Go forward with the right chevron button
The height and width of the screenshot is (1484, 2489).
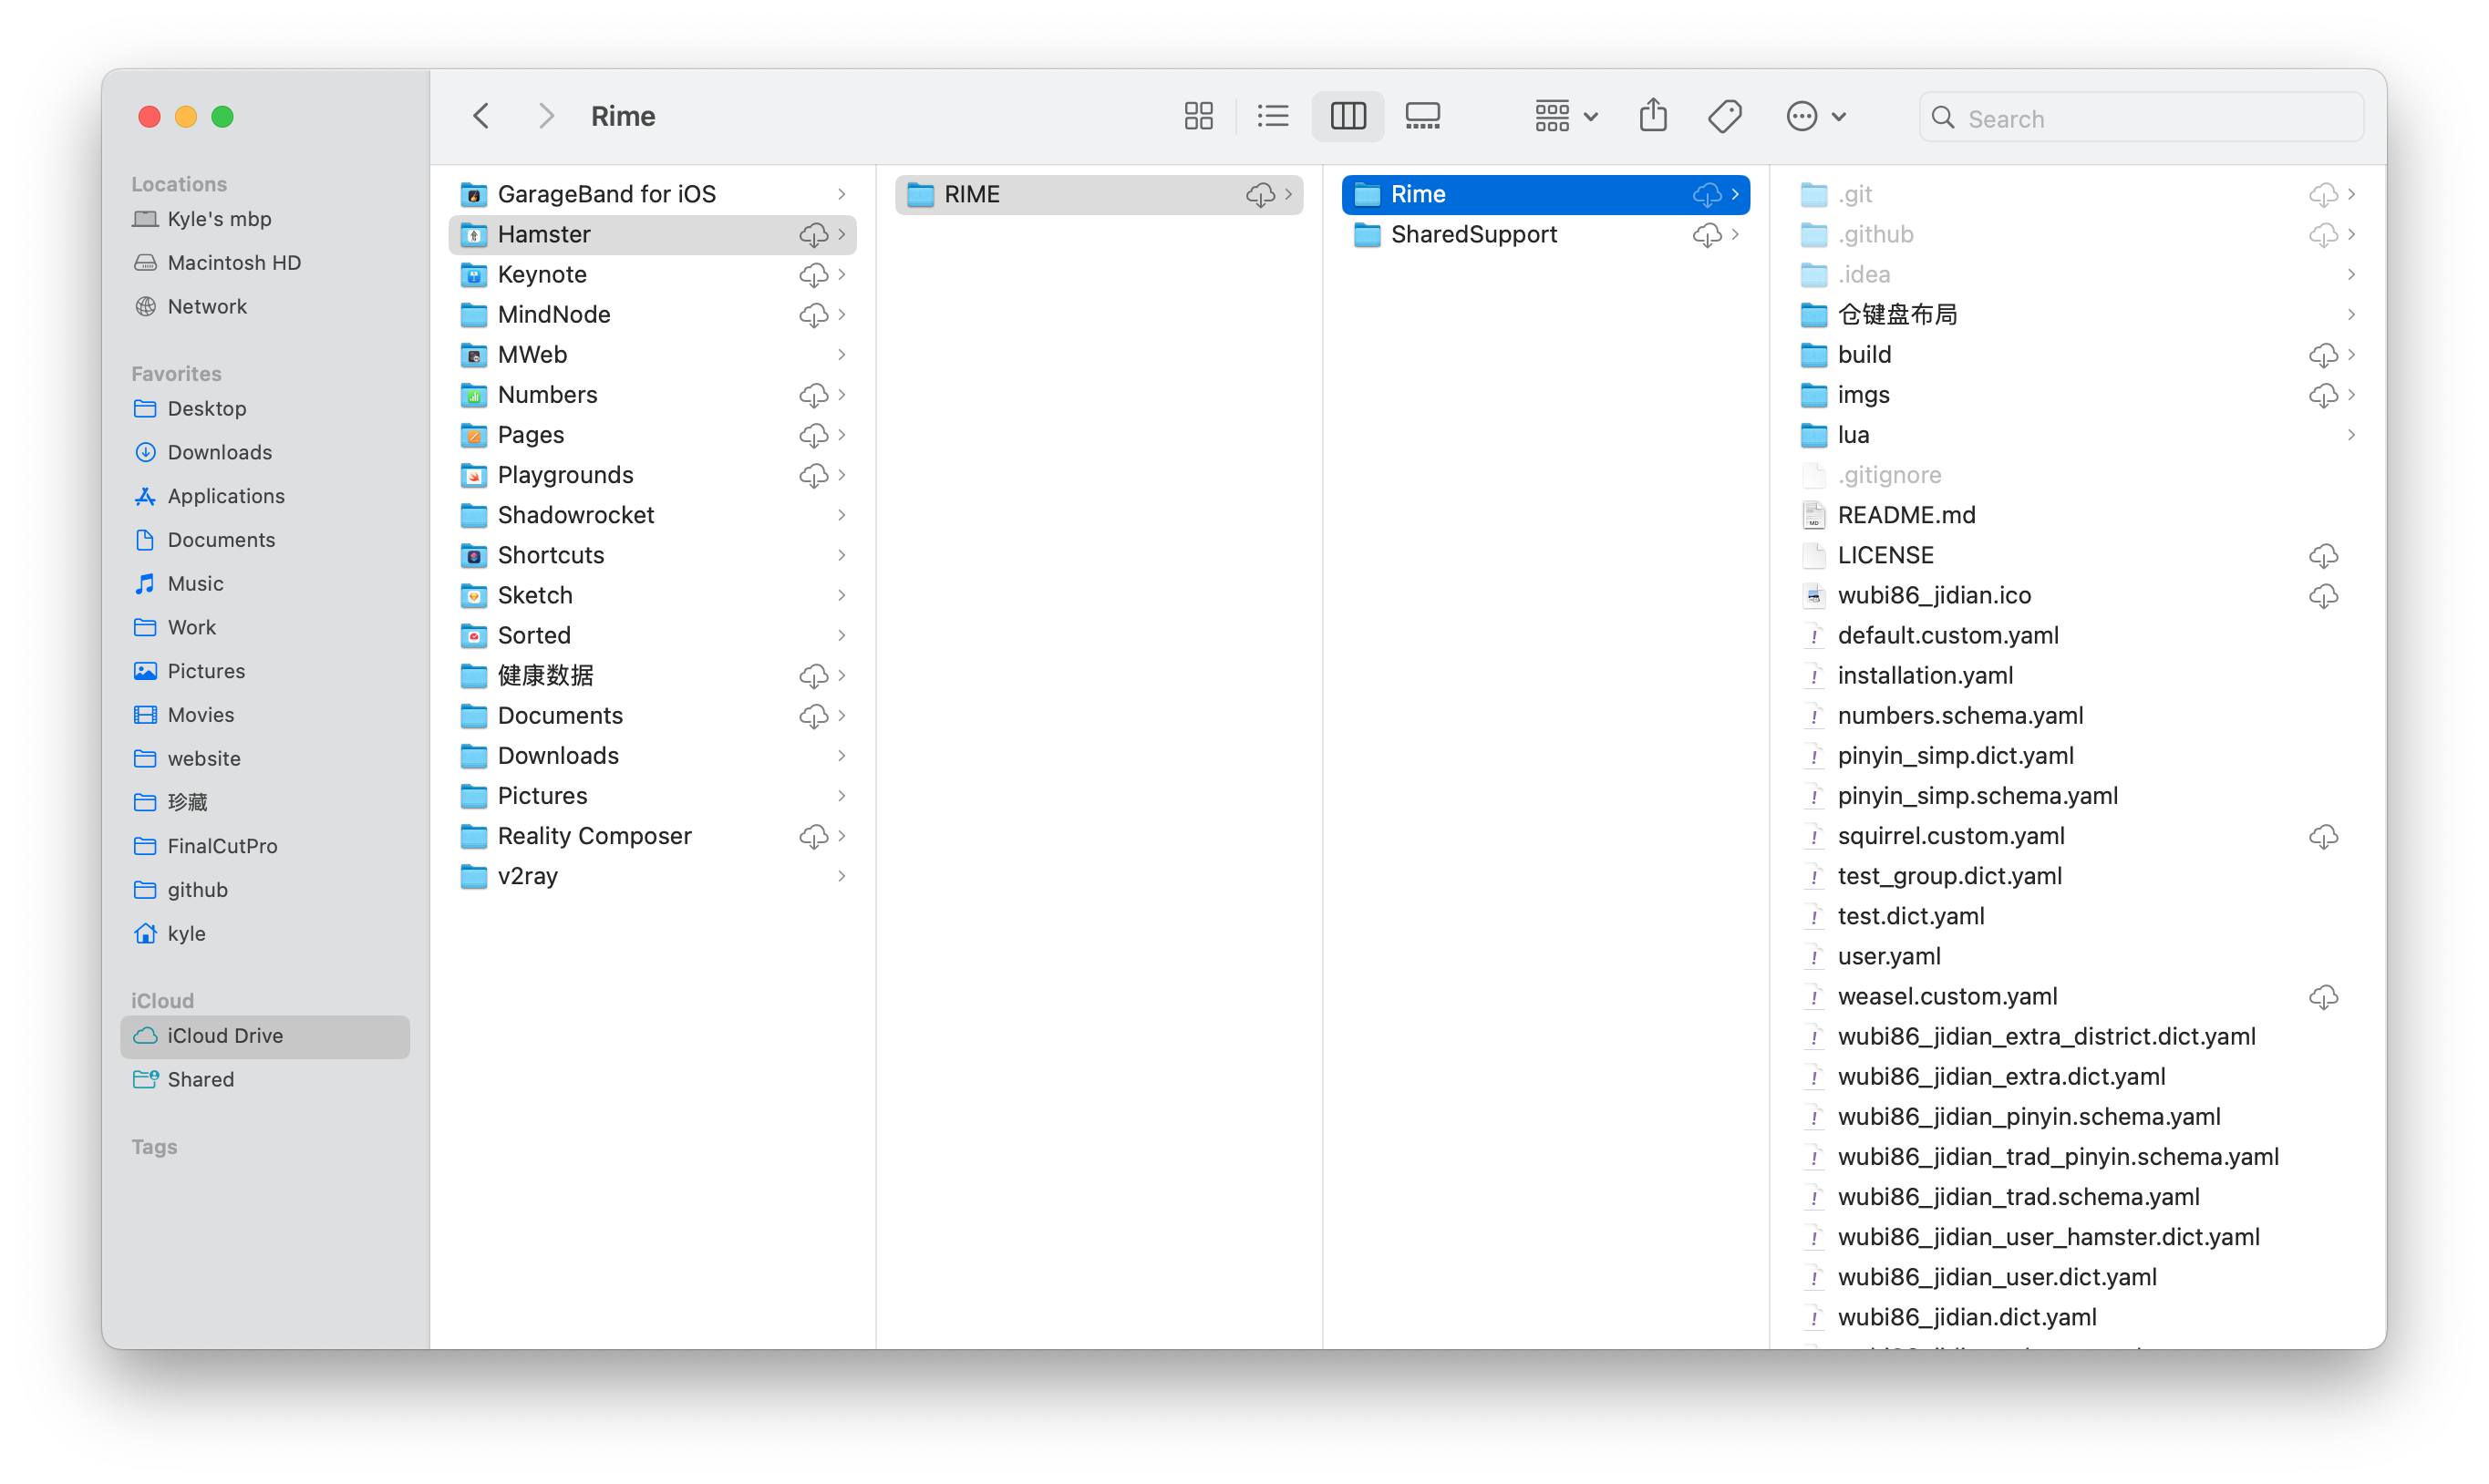click(x=545, y=116)
